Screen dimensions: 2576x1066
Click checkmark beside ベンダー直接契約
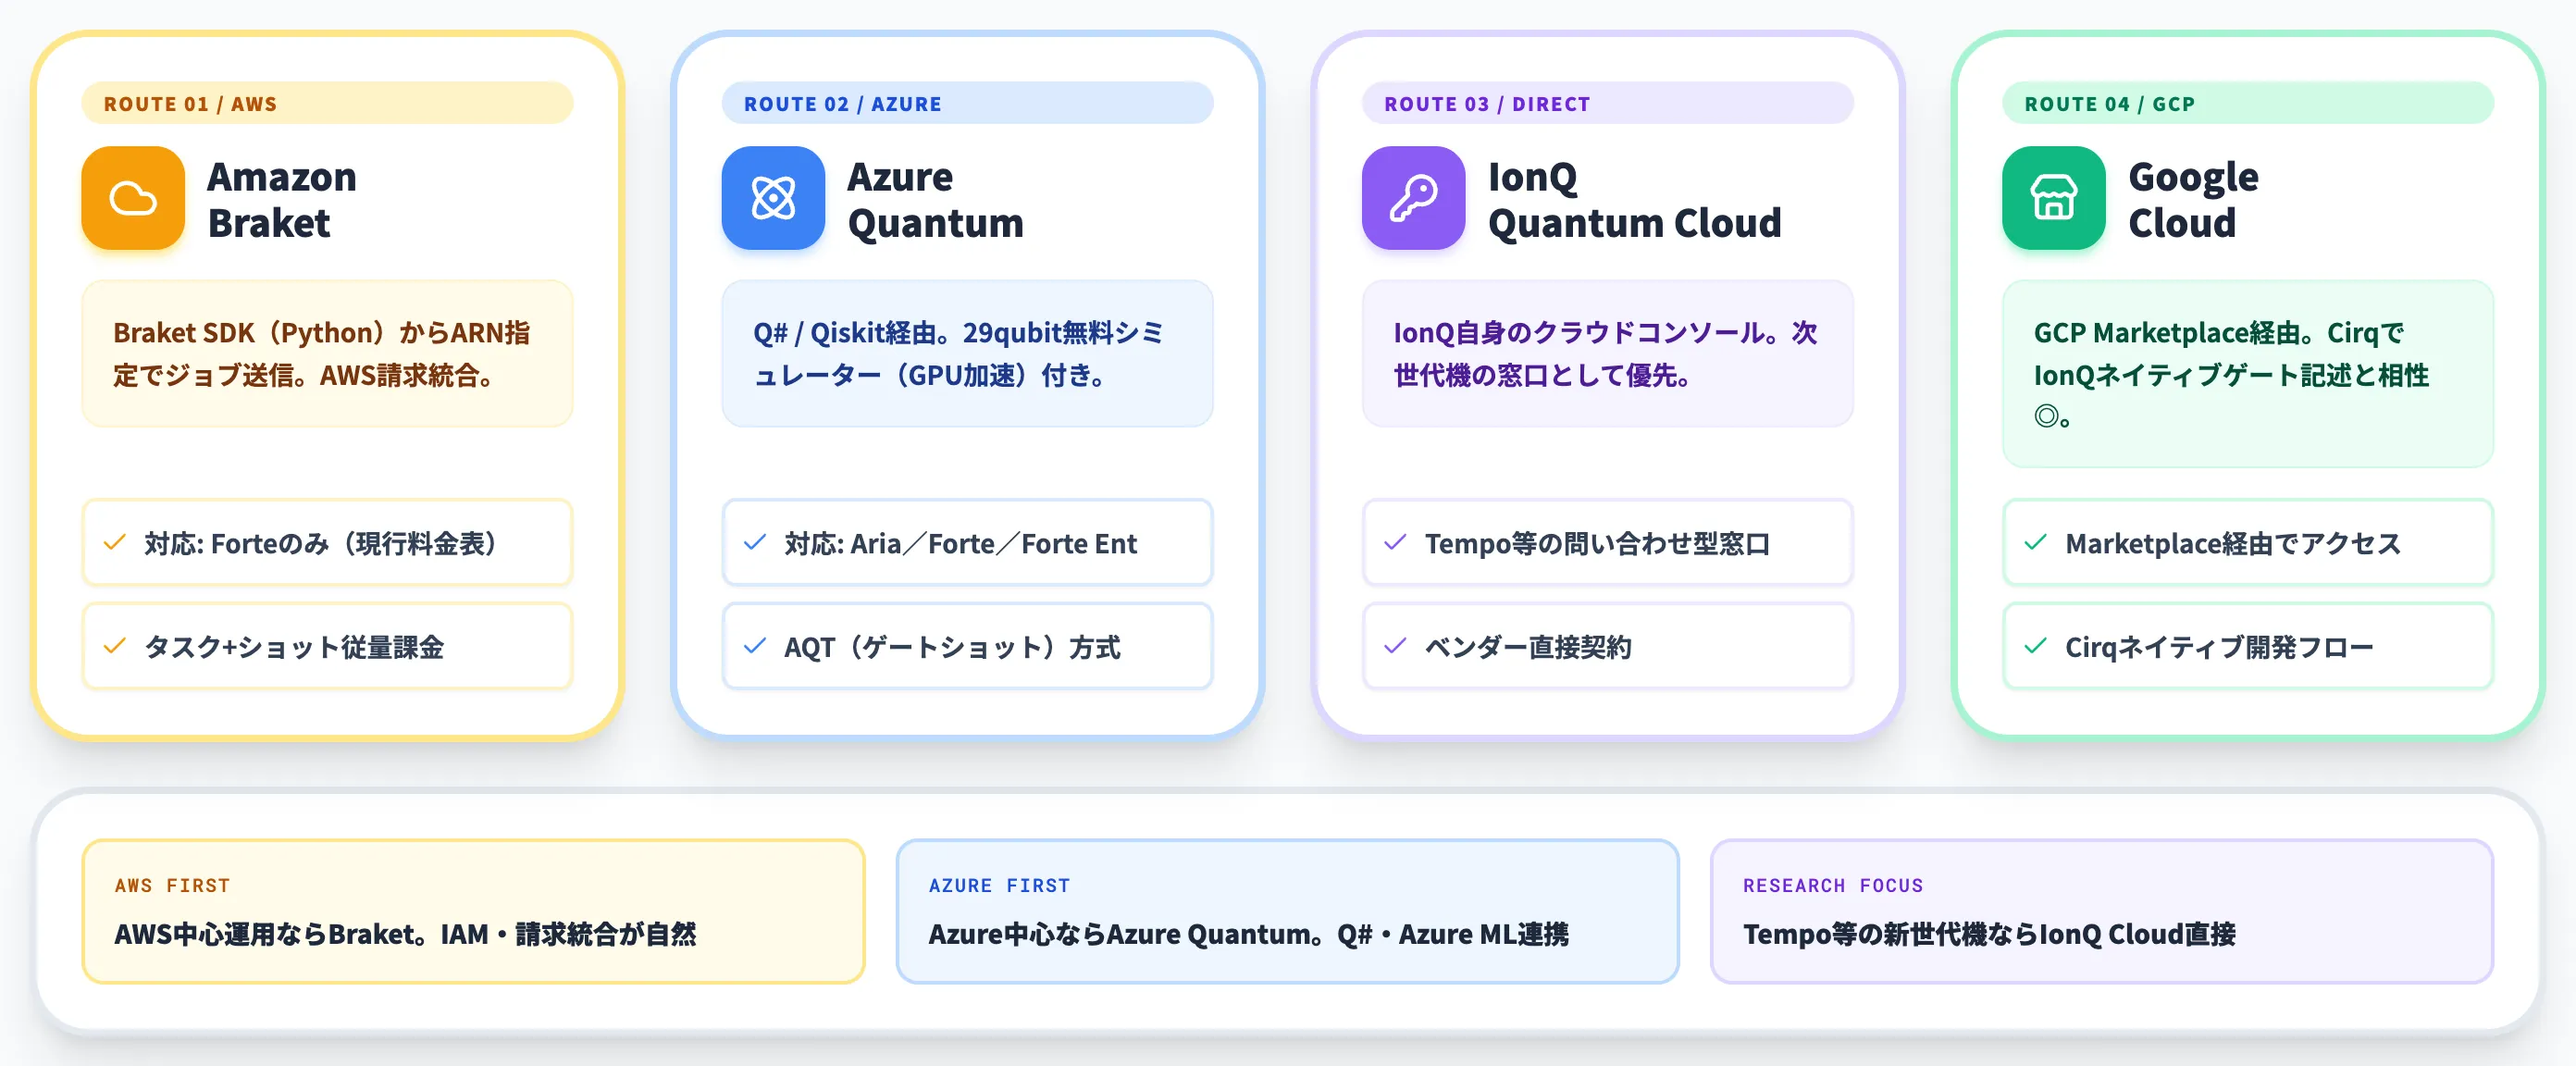(1395, 646)
